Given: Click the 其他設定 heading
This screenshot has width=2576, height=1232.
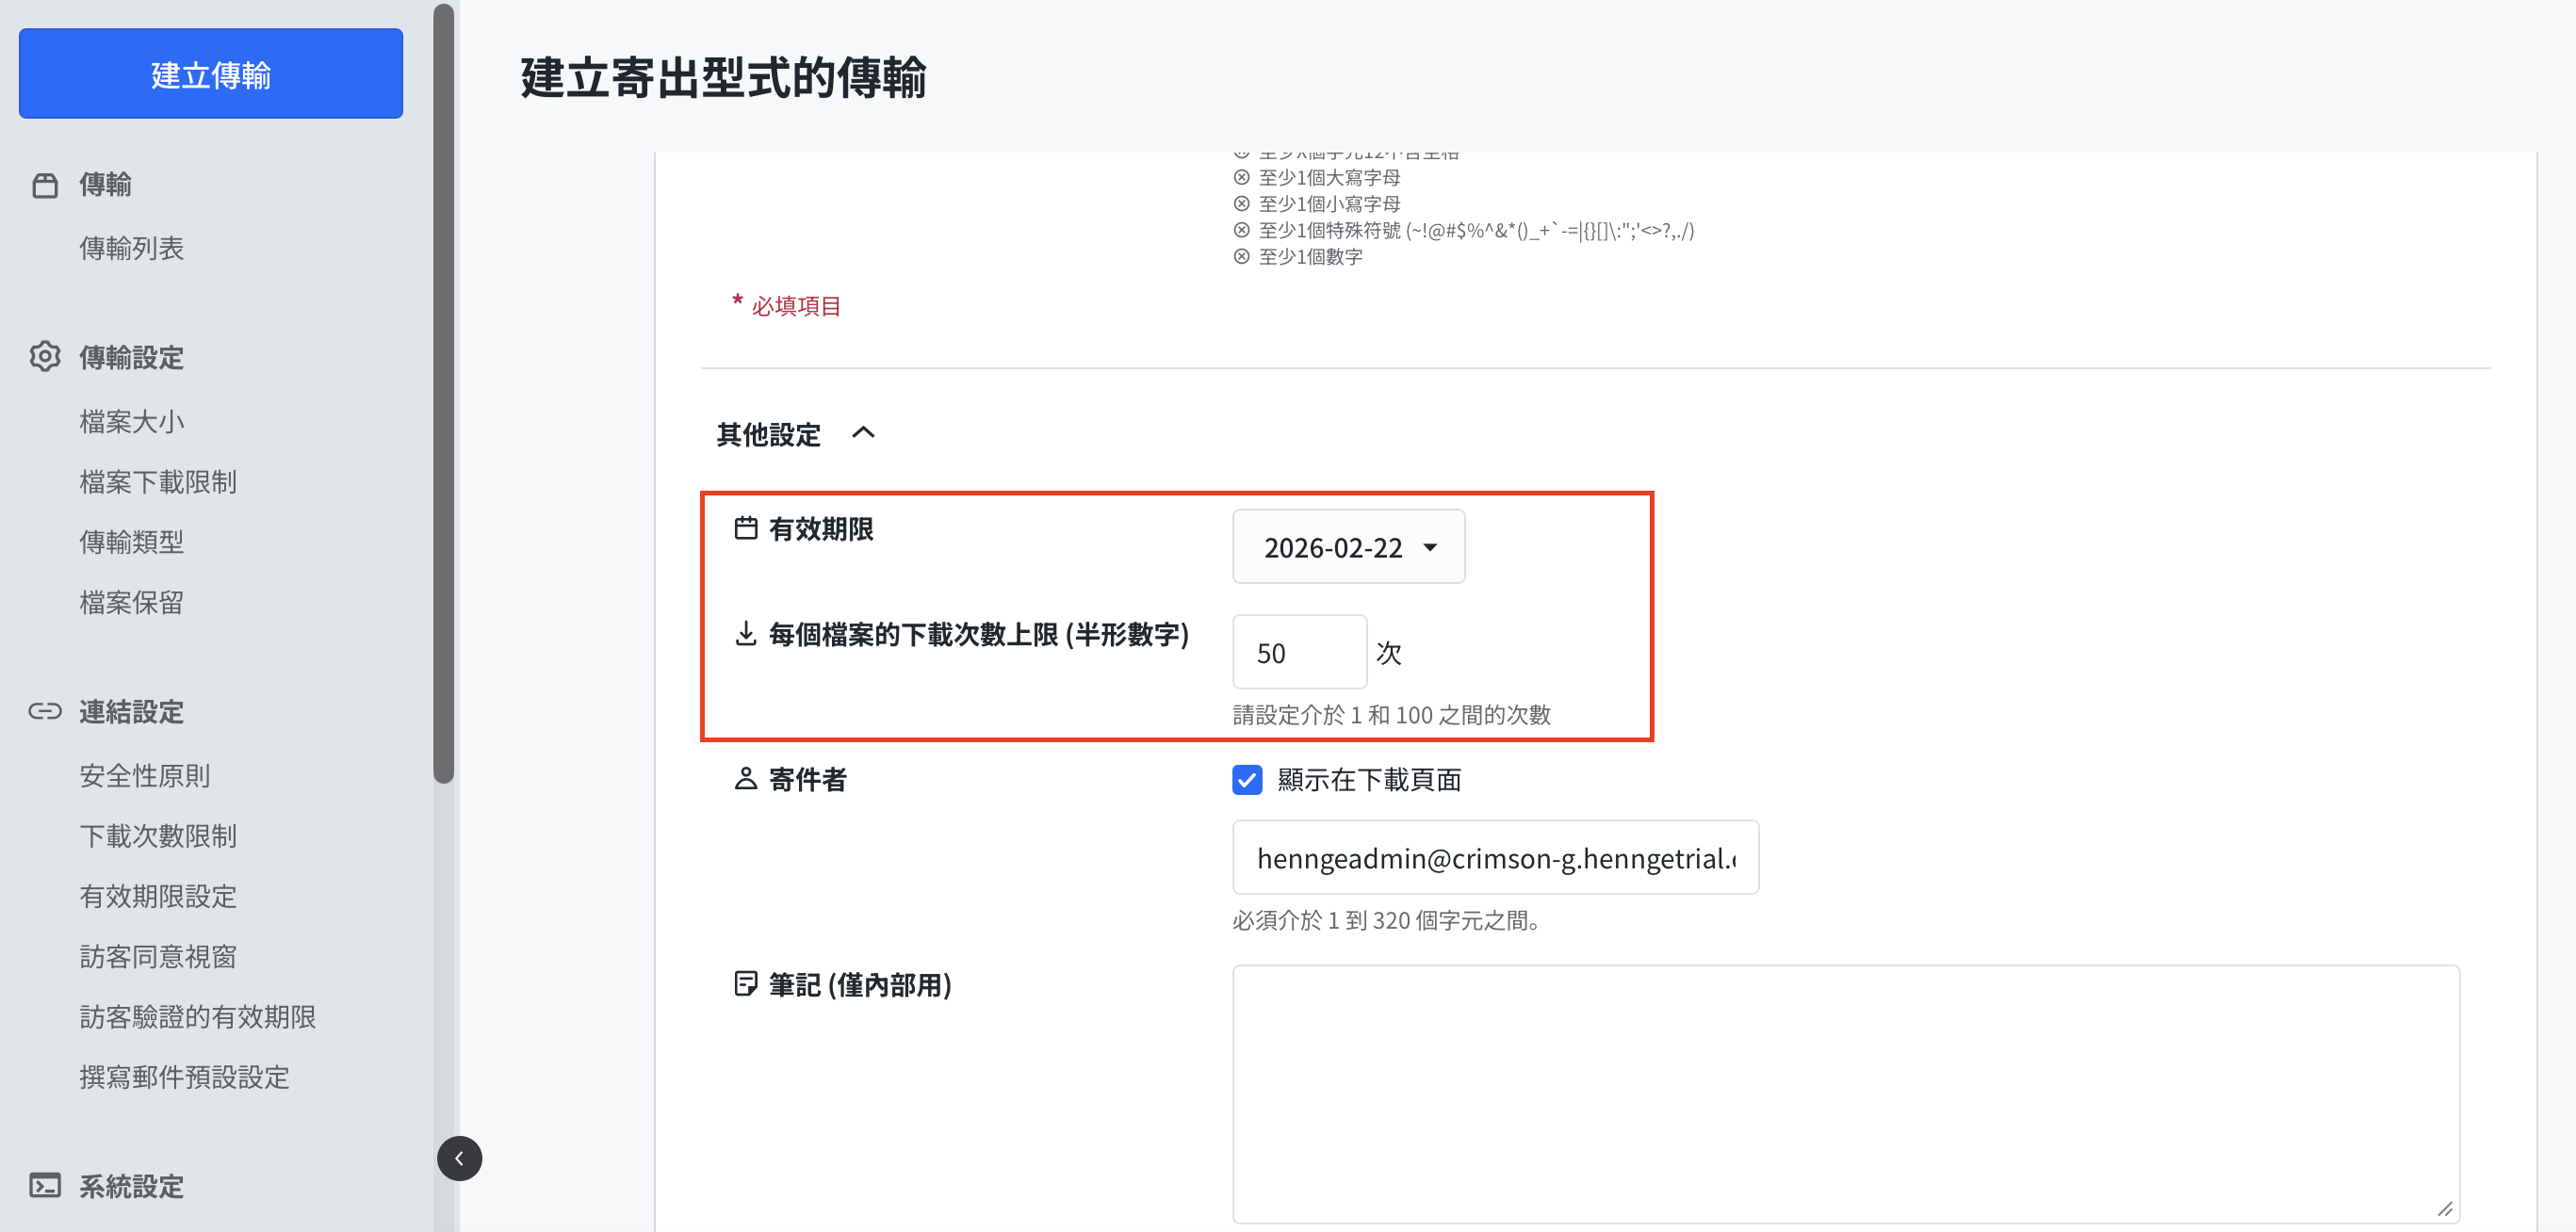Looking at the screenshot, I should coord(768,434).
